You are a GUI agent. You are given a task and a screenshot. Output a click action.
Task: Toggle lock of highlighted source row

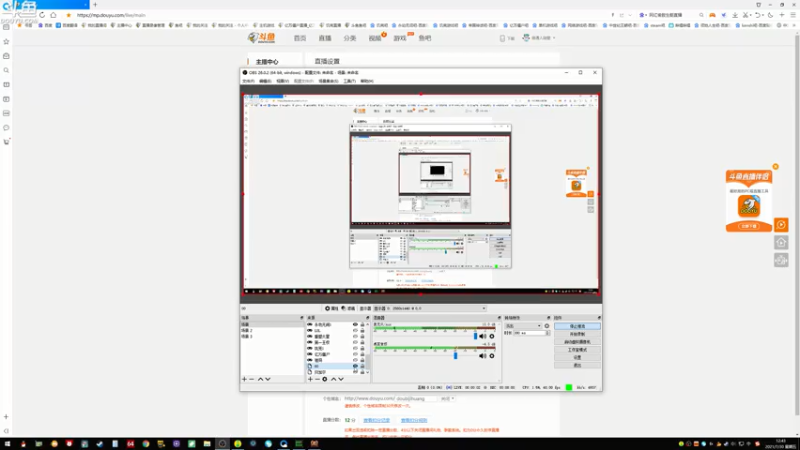(362, 366)
